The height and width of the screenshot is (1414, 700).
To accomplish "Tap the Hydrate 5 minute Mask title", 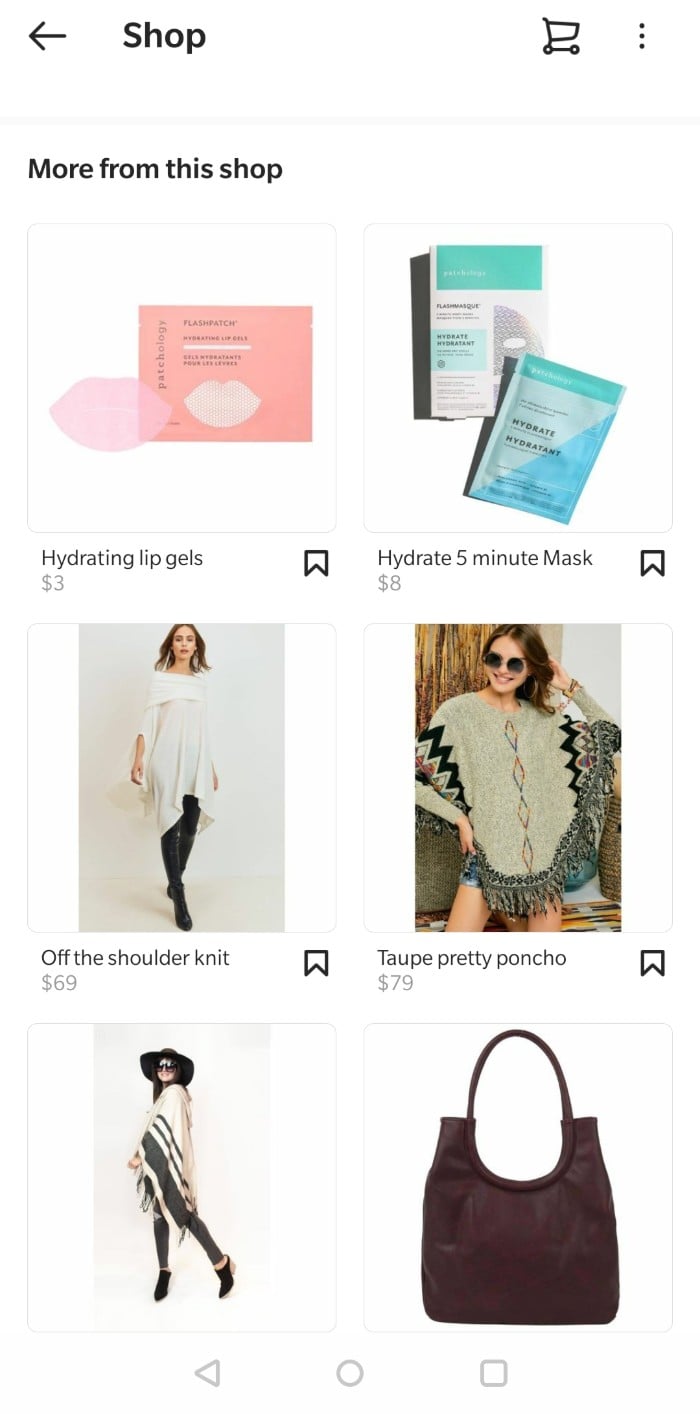I will 485,558.
